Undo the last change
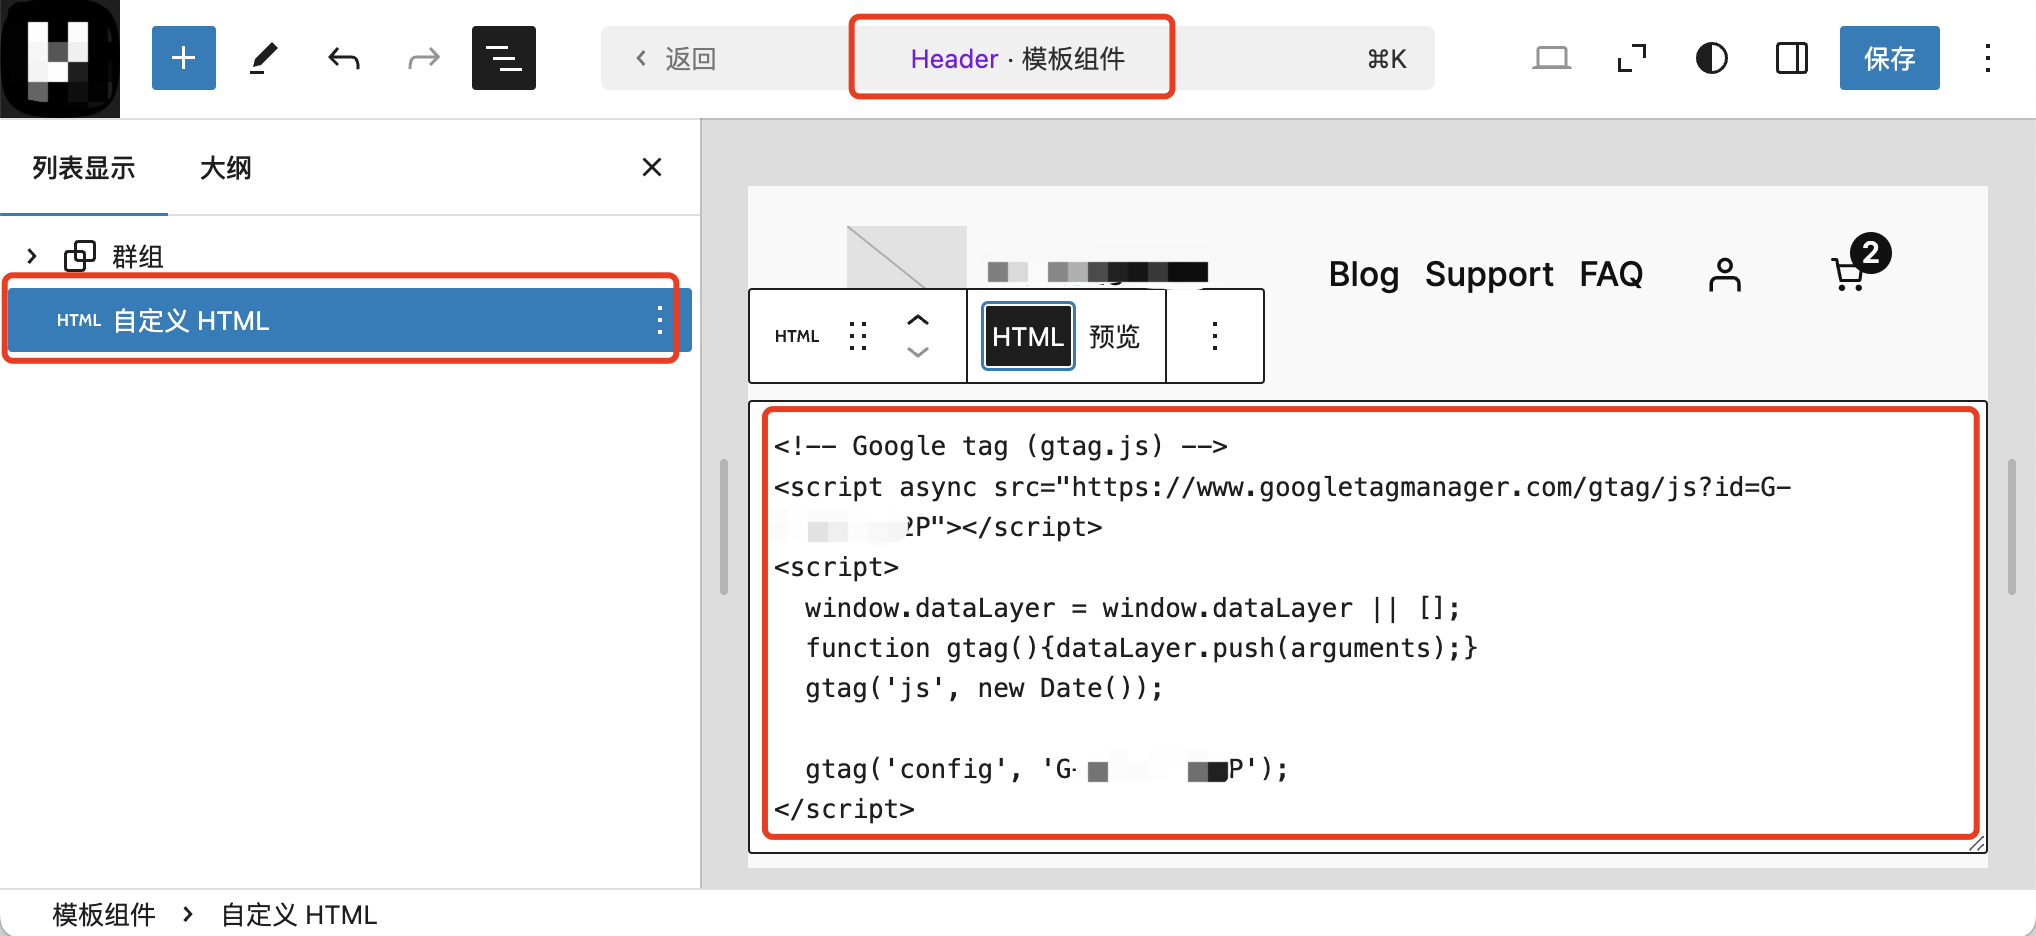The height and width of the screenshot is (936, 2036). click(344, 58)
